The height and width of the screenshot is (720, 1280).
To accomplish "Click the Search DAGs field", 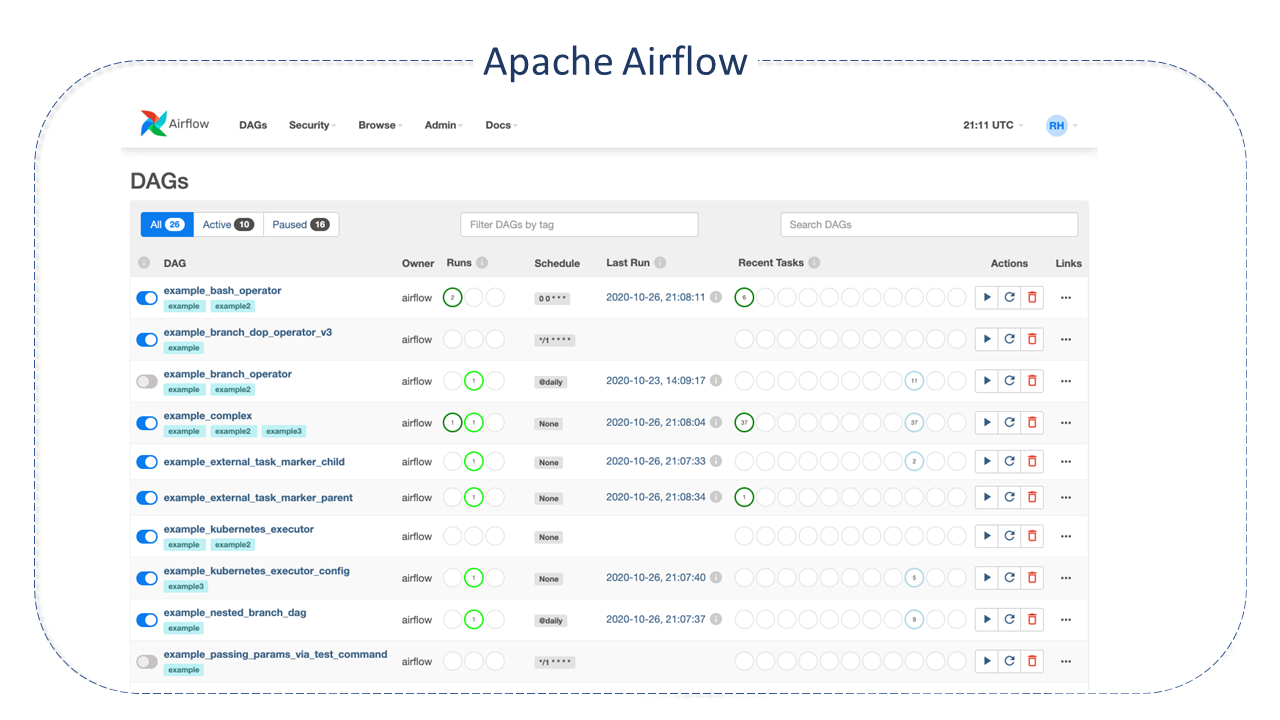I will coord(929,225).
